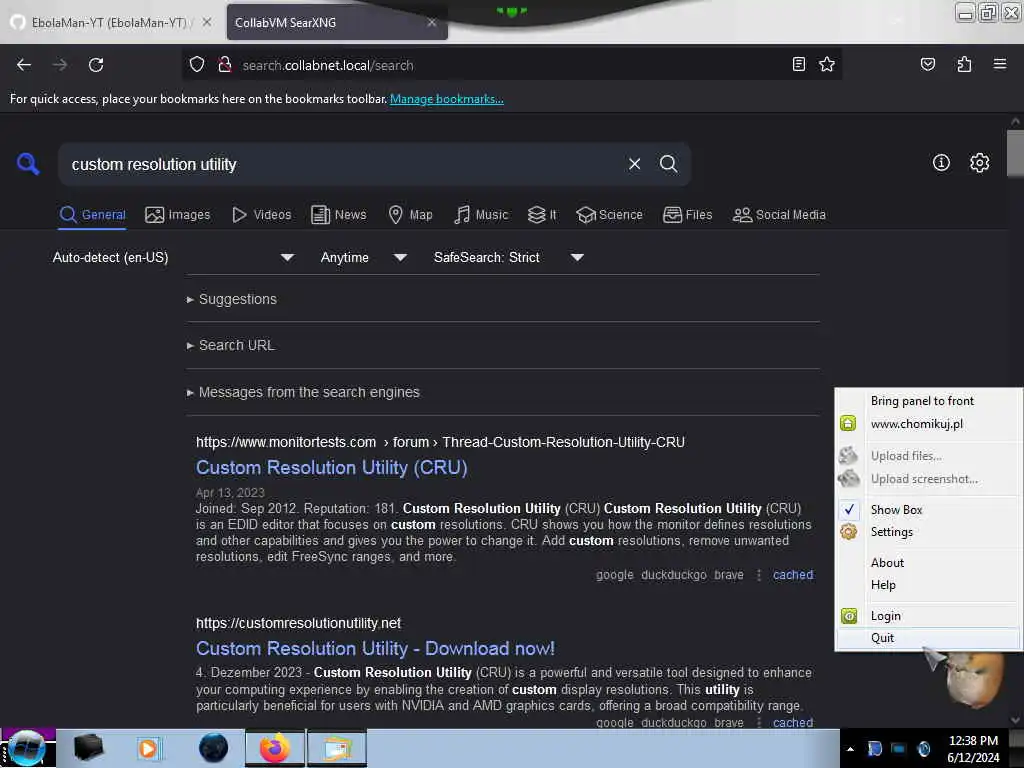Open Custom Resolution Utility (CRU) result
Viewport: 1024px width, 768px height.
332,468
